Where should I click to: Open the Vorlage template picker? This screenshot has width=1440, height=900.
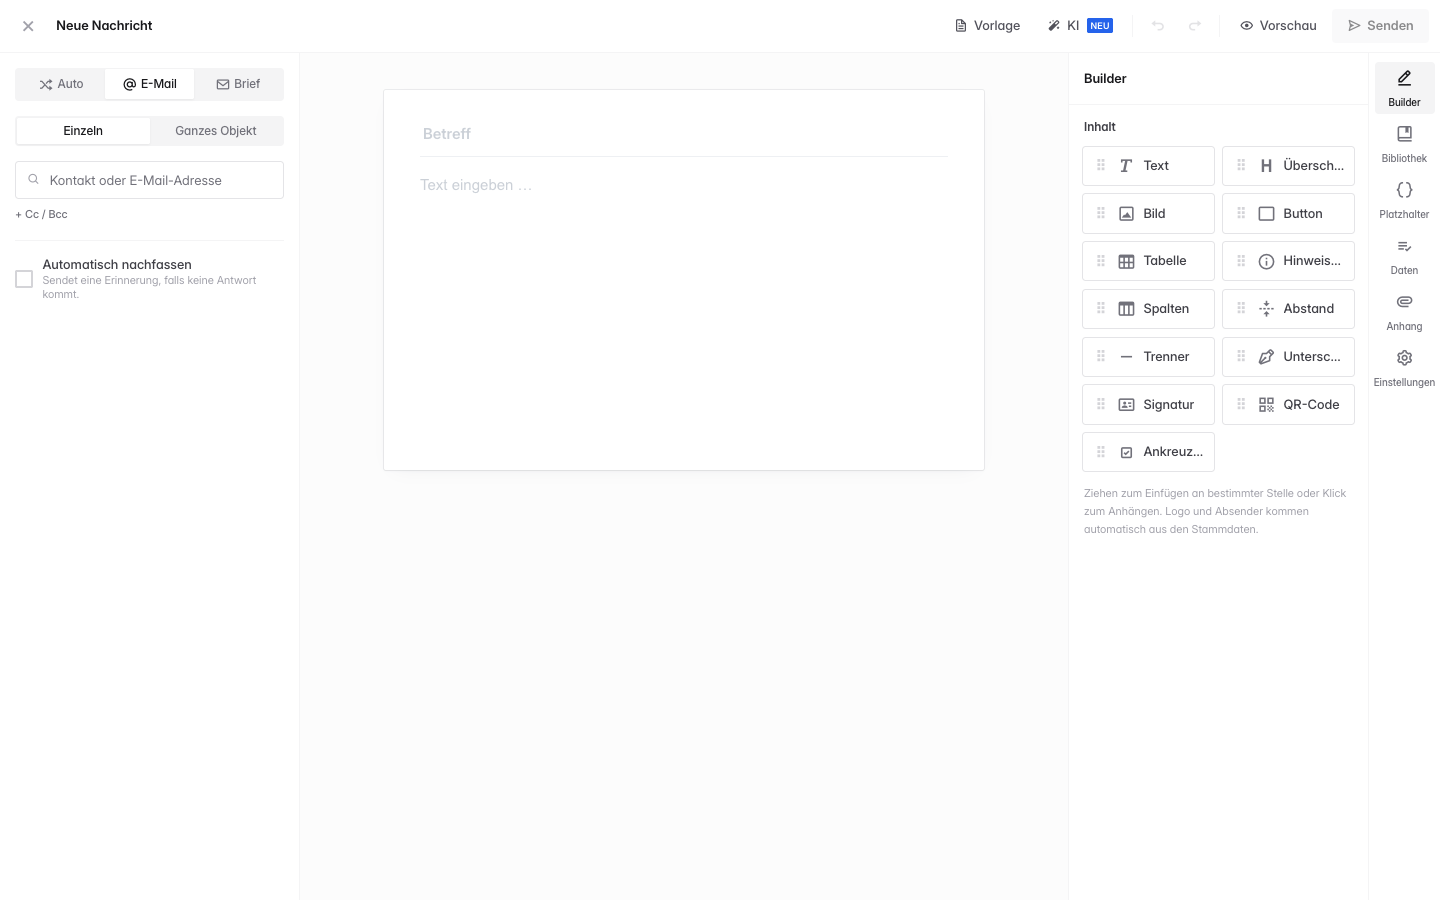coord(988,26)
